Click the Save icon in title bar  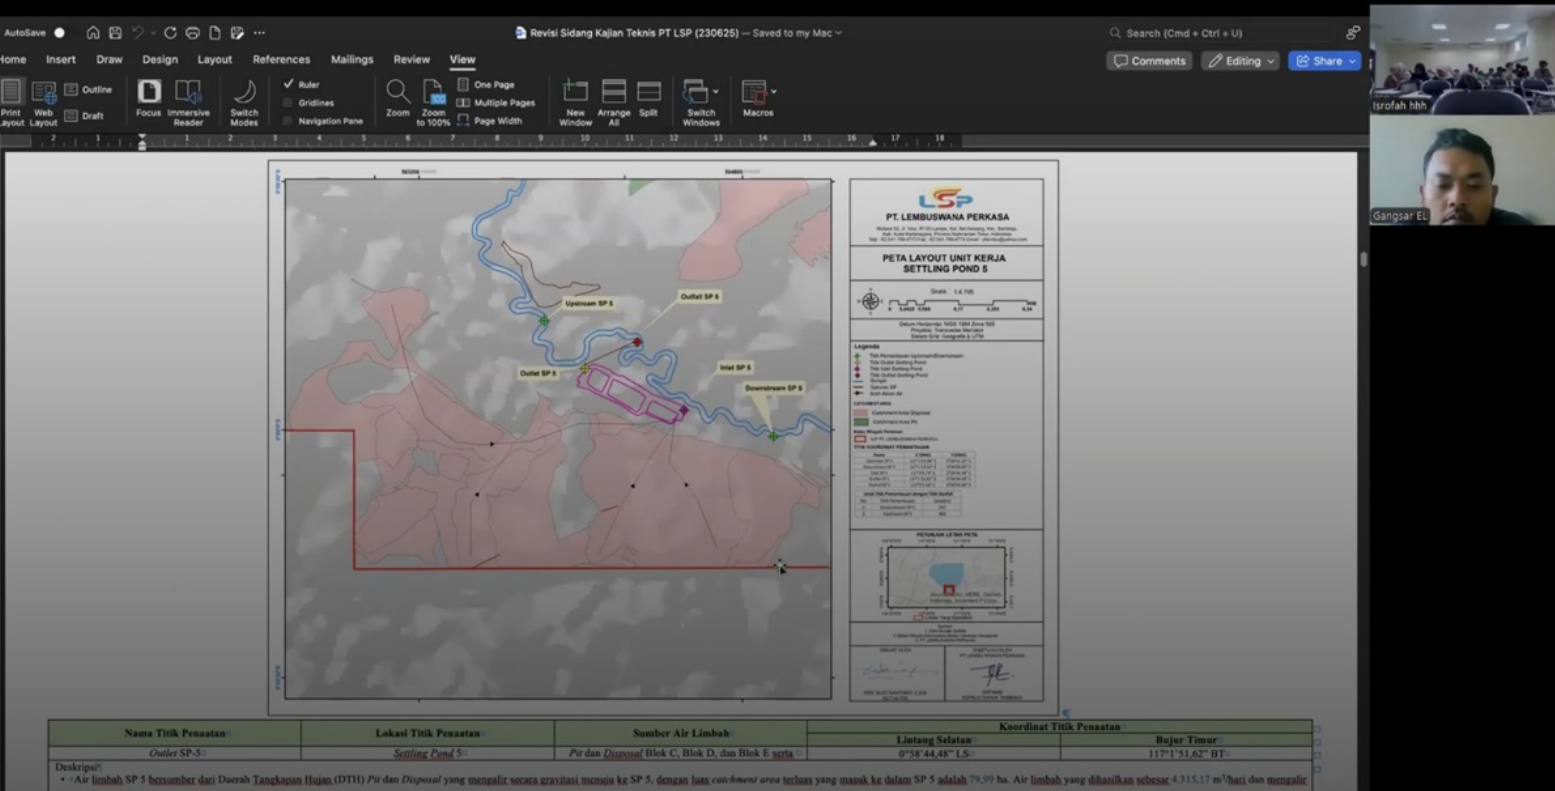point(115,33)
